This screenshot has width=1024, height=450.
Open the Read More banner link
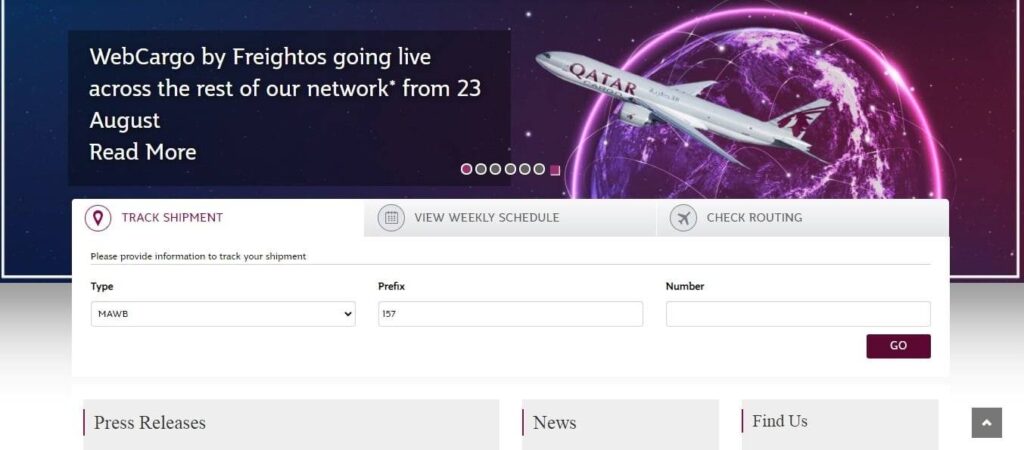[x=143, y=152]
